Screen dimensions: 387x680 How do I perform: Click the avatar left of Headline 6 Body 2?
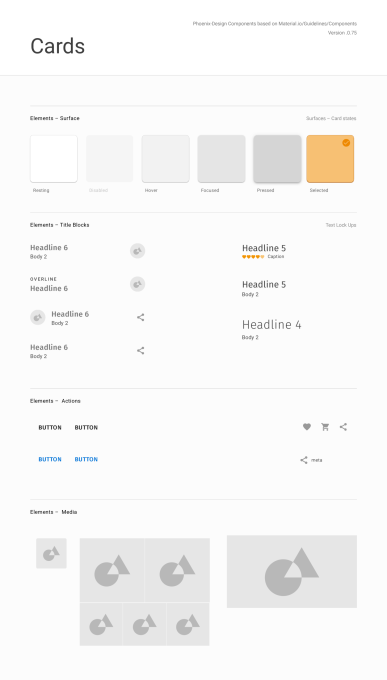pos(38,317)
